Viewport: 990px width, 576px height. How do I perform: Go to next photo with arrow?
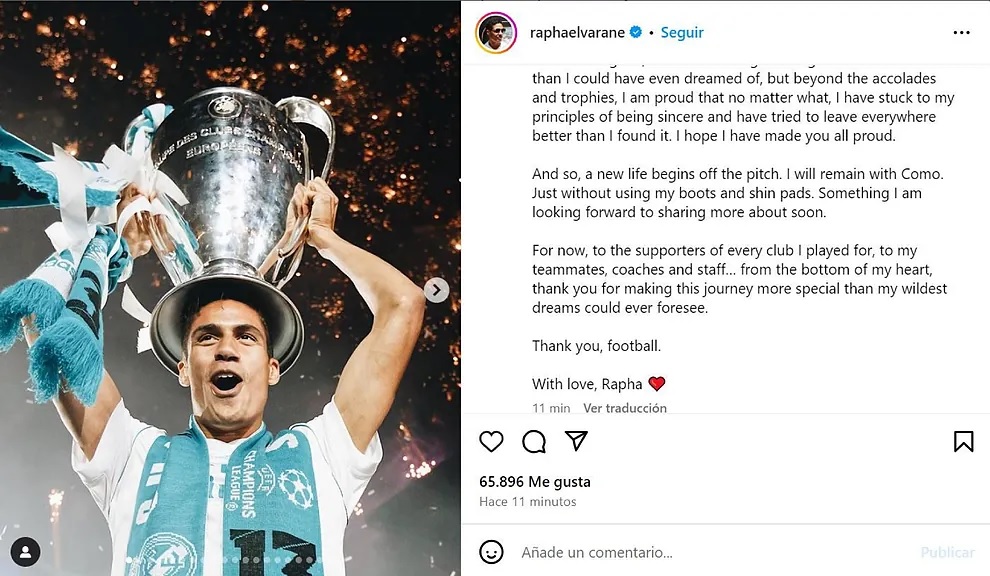click(436, 290)
